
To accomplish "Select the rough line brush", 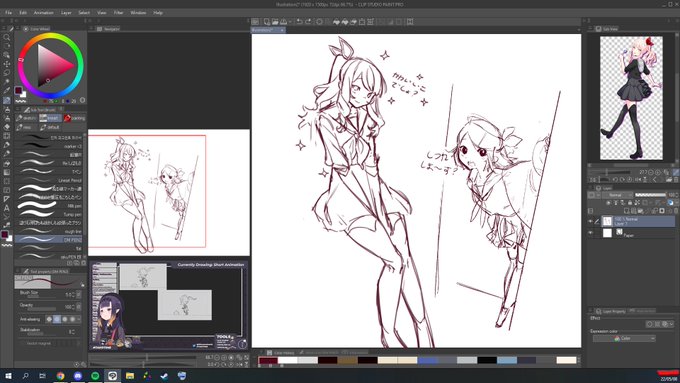I will coord(49,231).
